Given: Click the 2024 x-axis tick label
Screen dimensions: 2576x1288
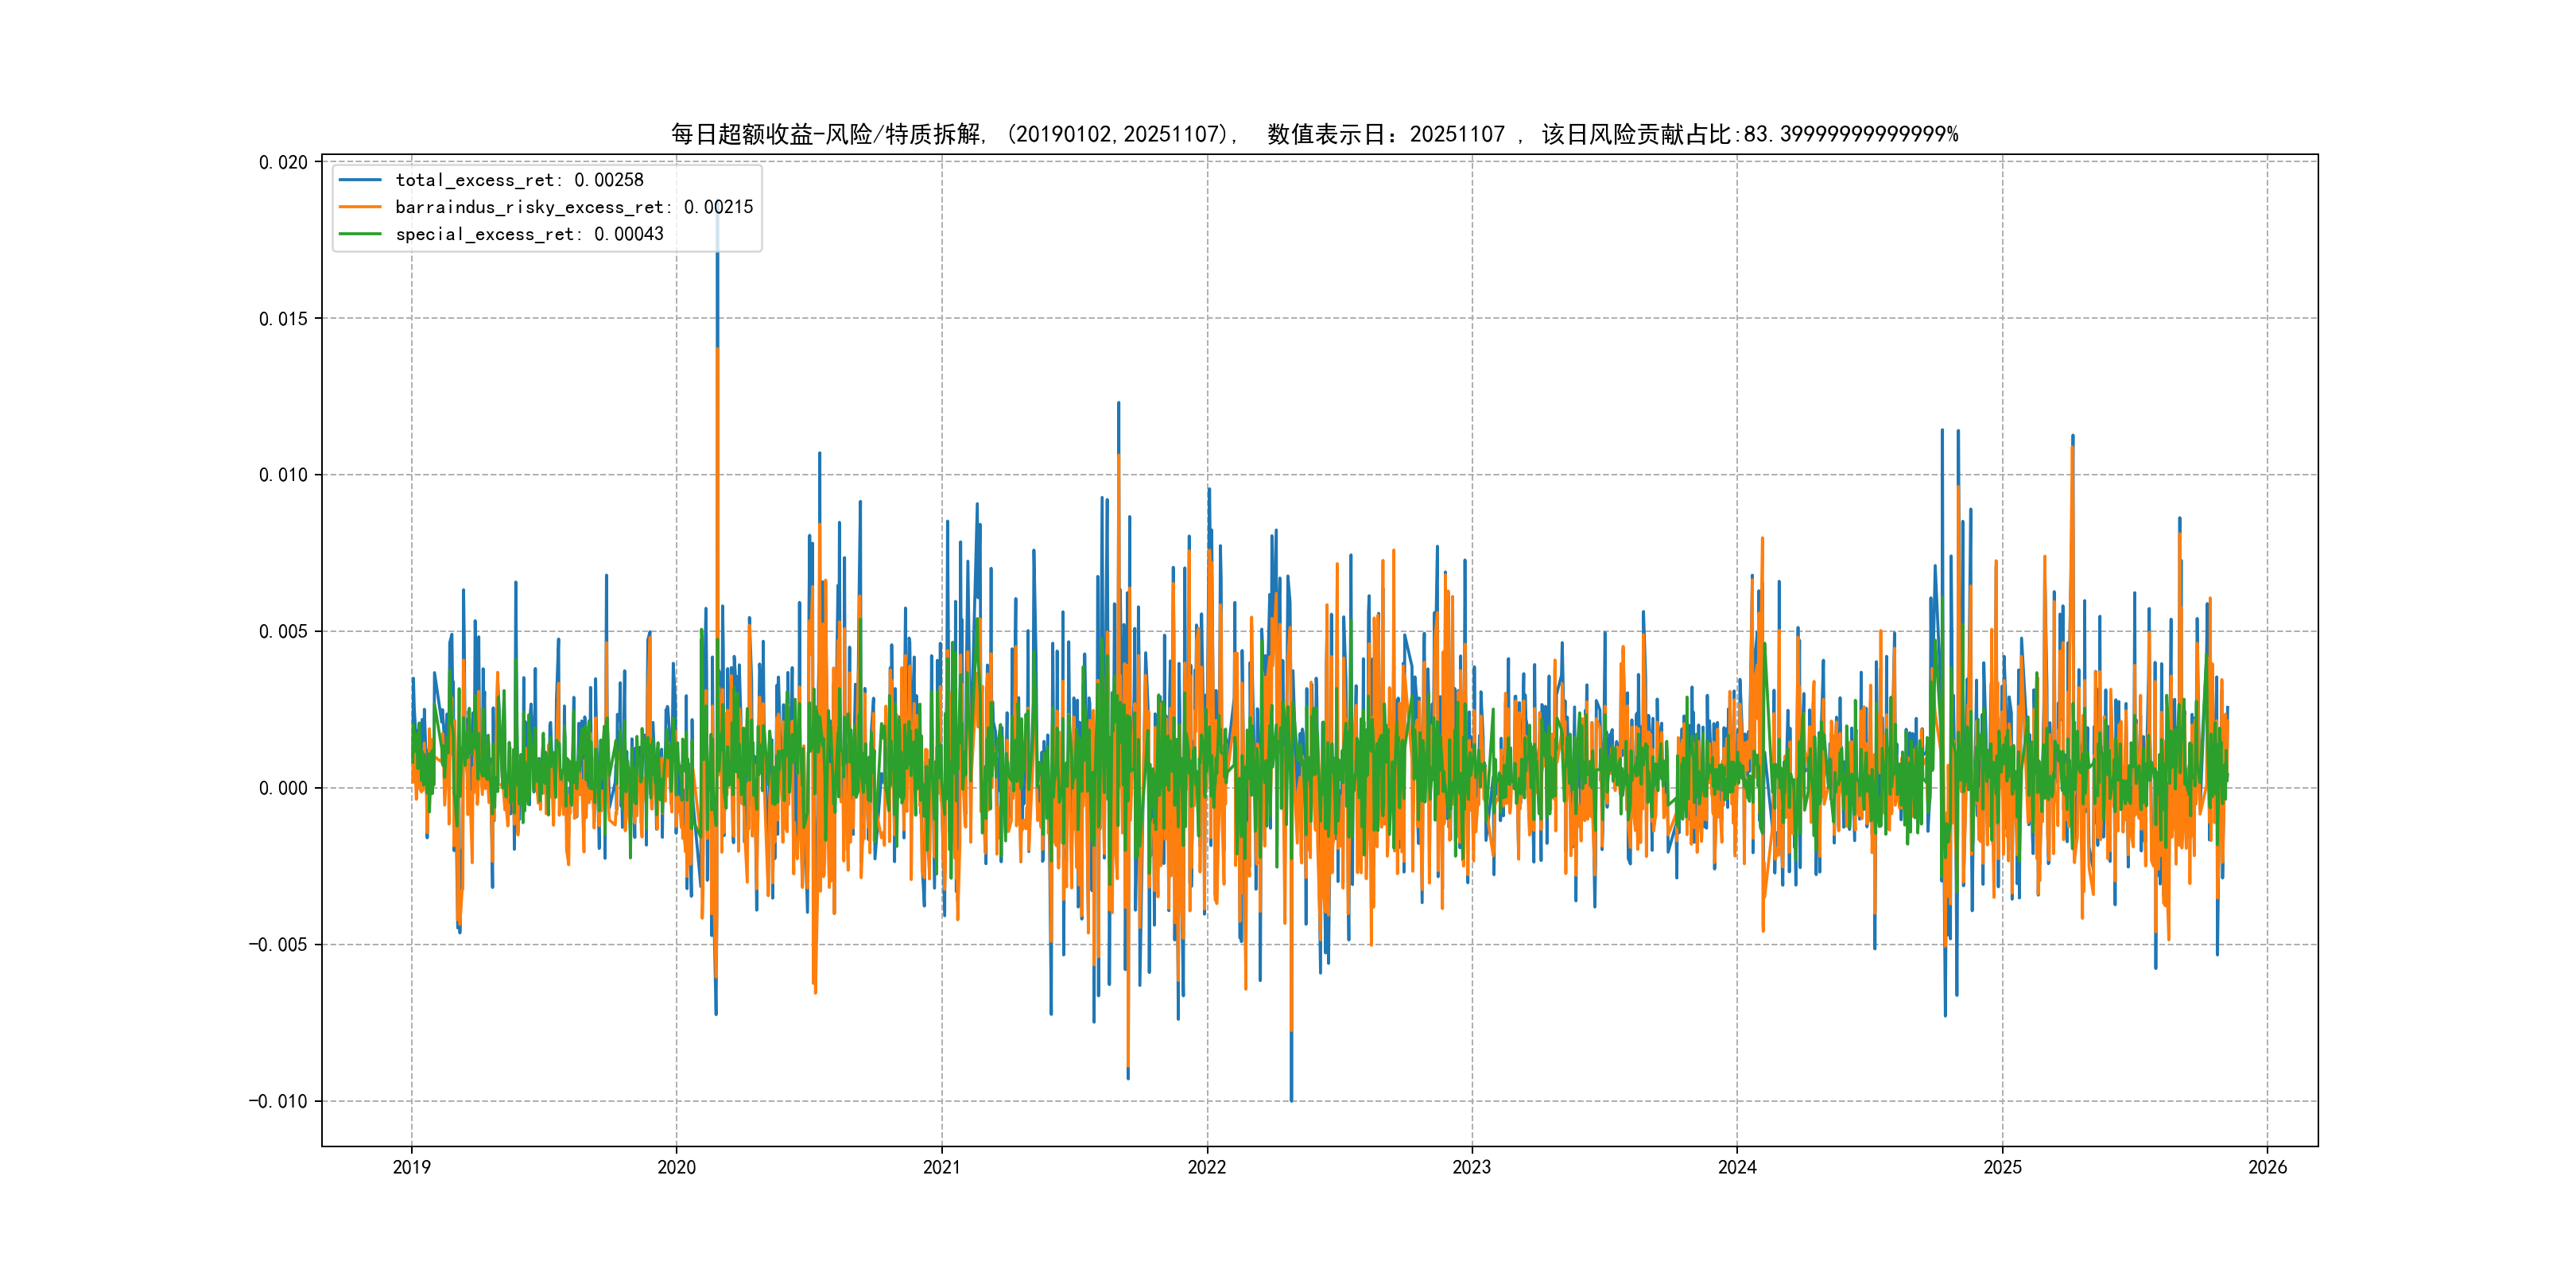Looking at the screenshot, I should coord(1737,1167).
